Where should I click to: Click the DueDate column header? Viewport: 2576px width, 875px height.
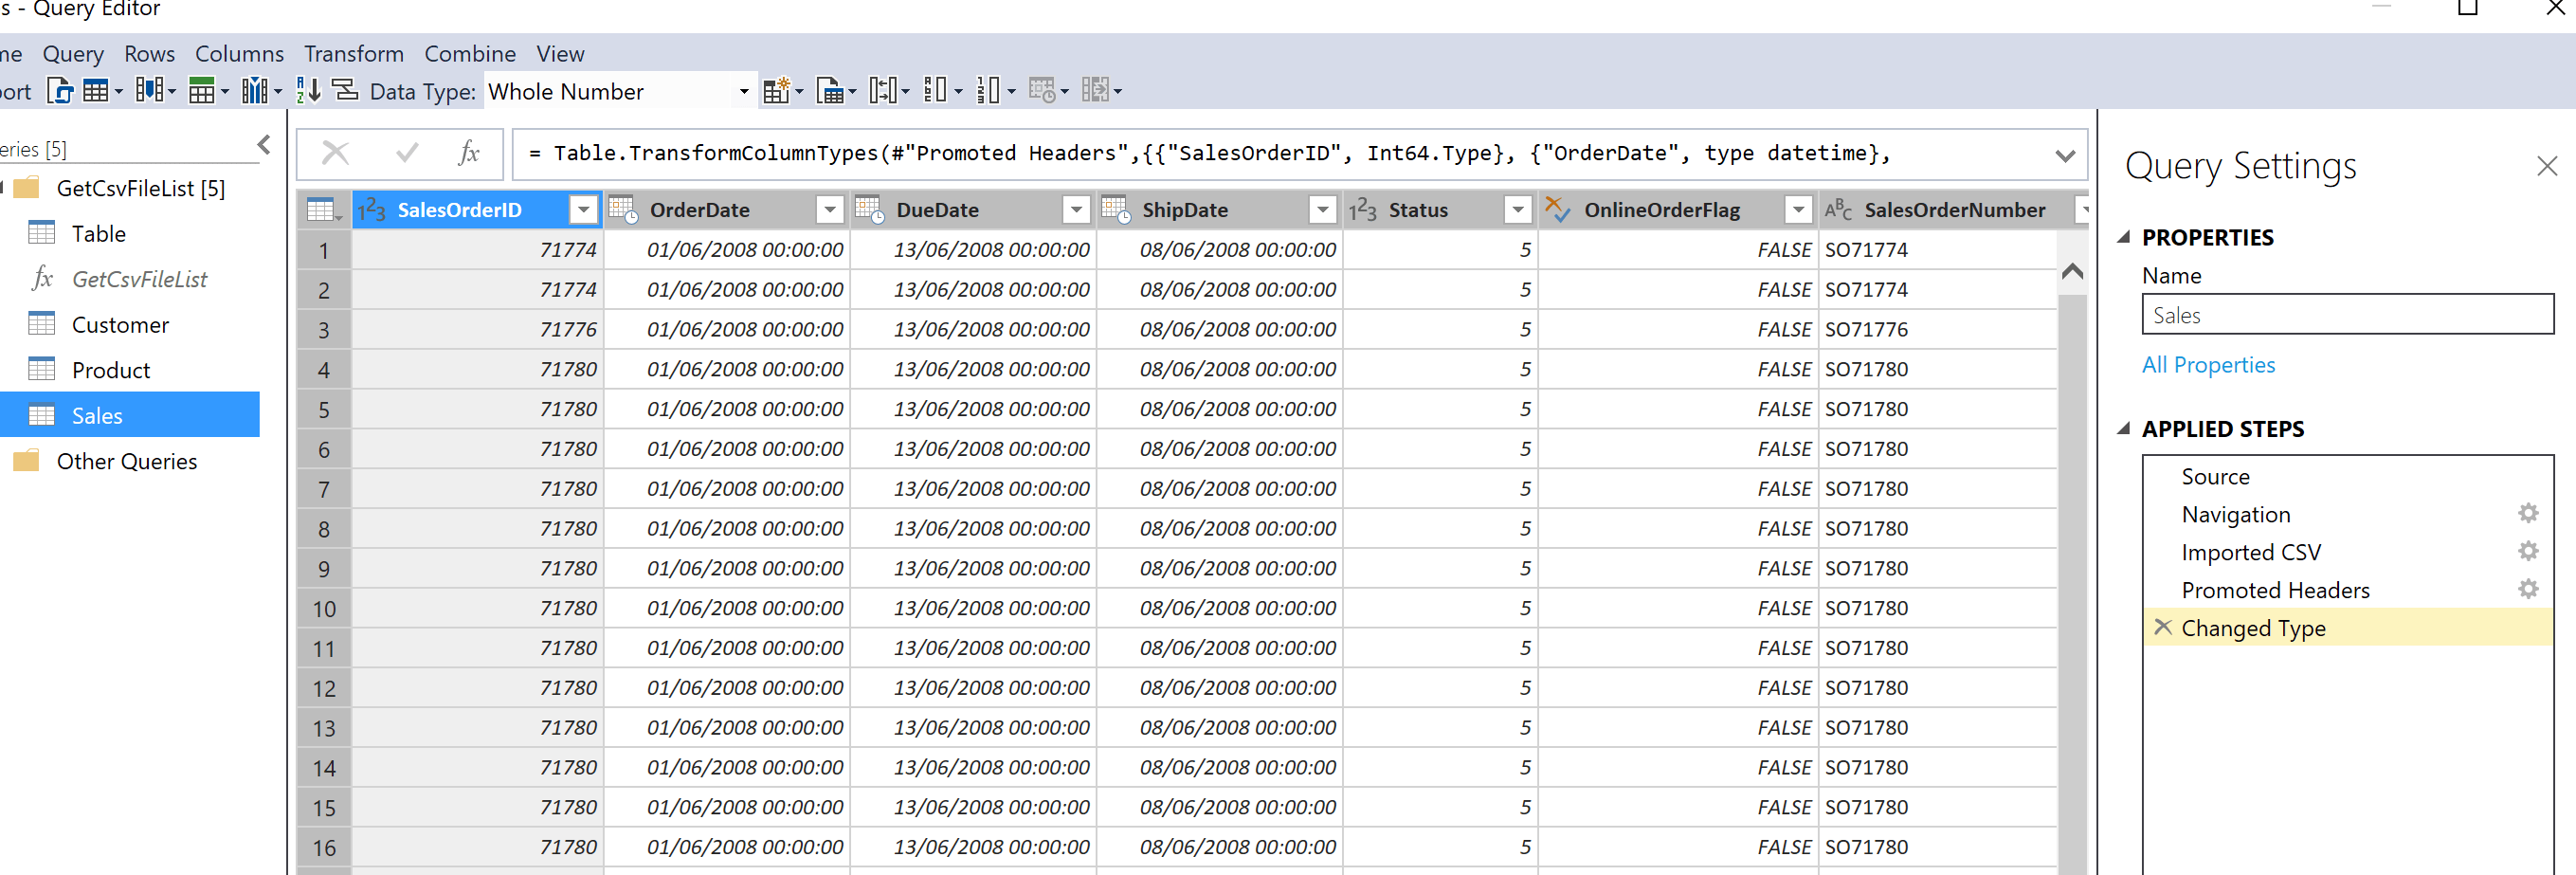973,210
